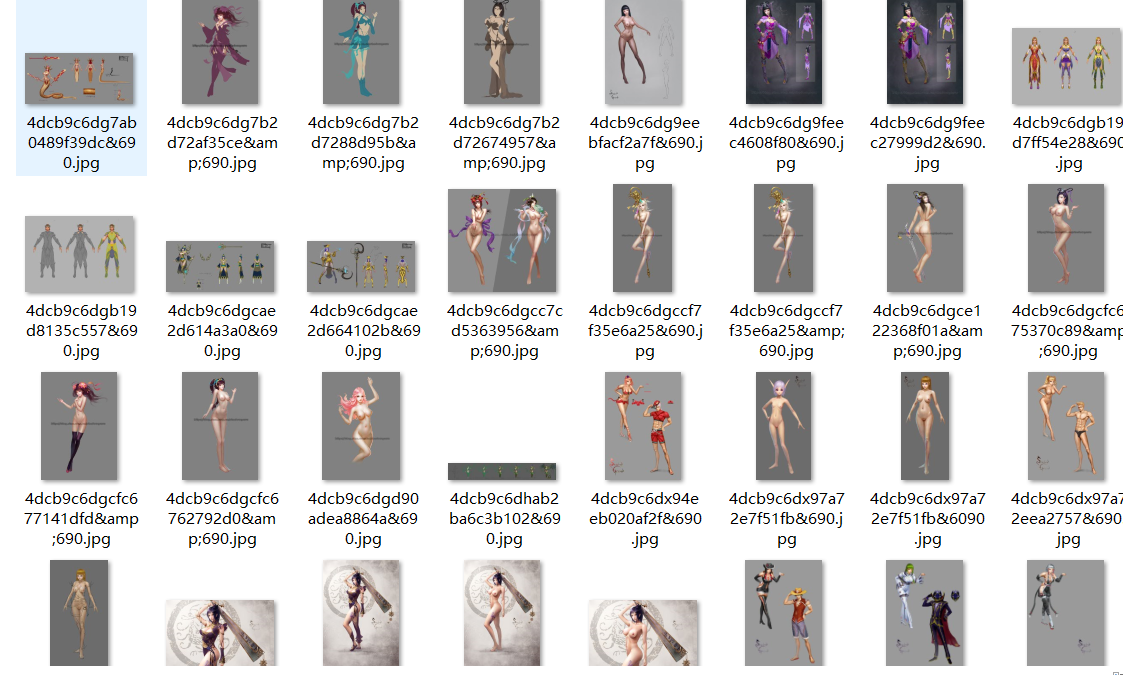Click the file name 4dcb9c6dx94eeb020af2f&690.jpg

click(645, 518)
